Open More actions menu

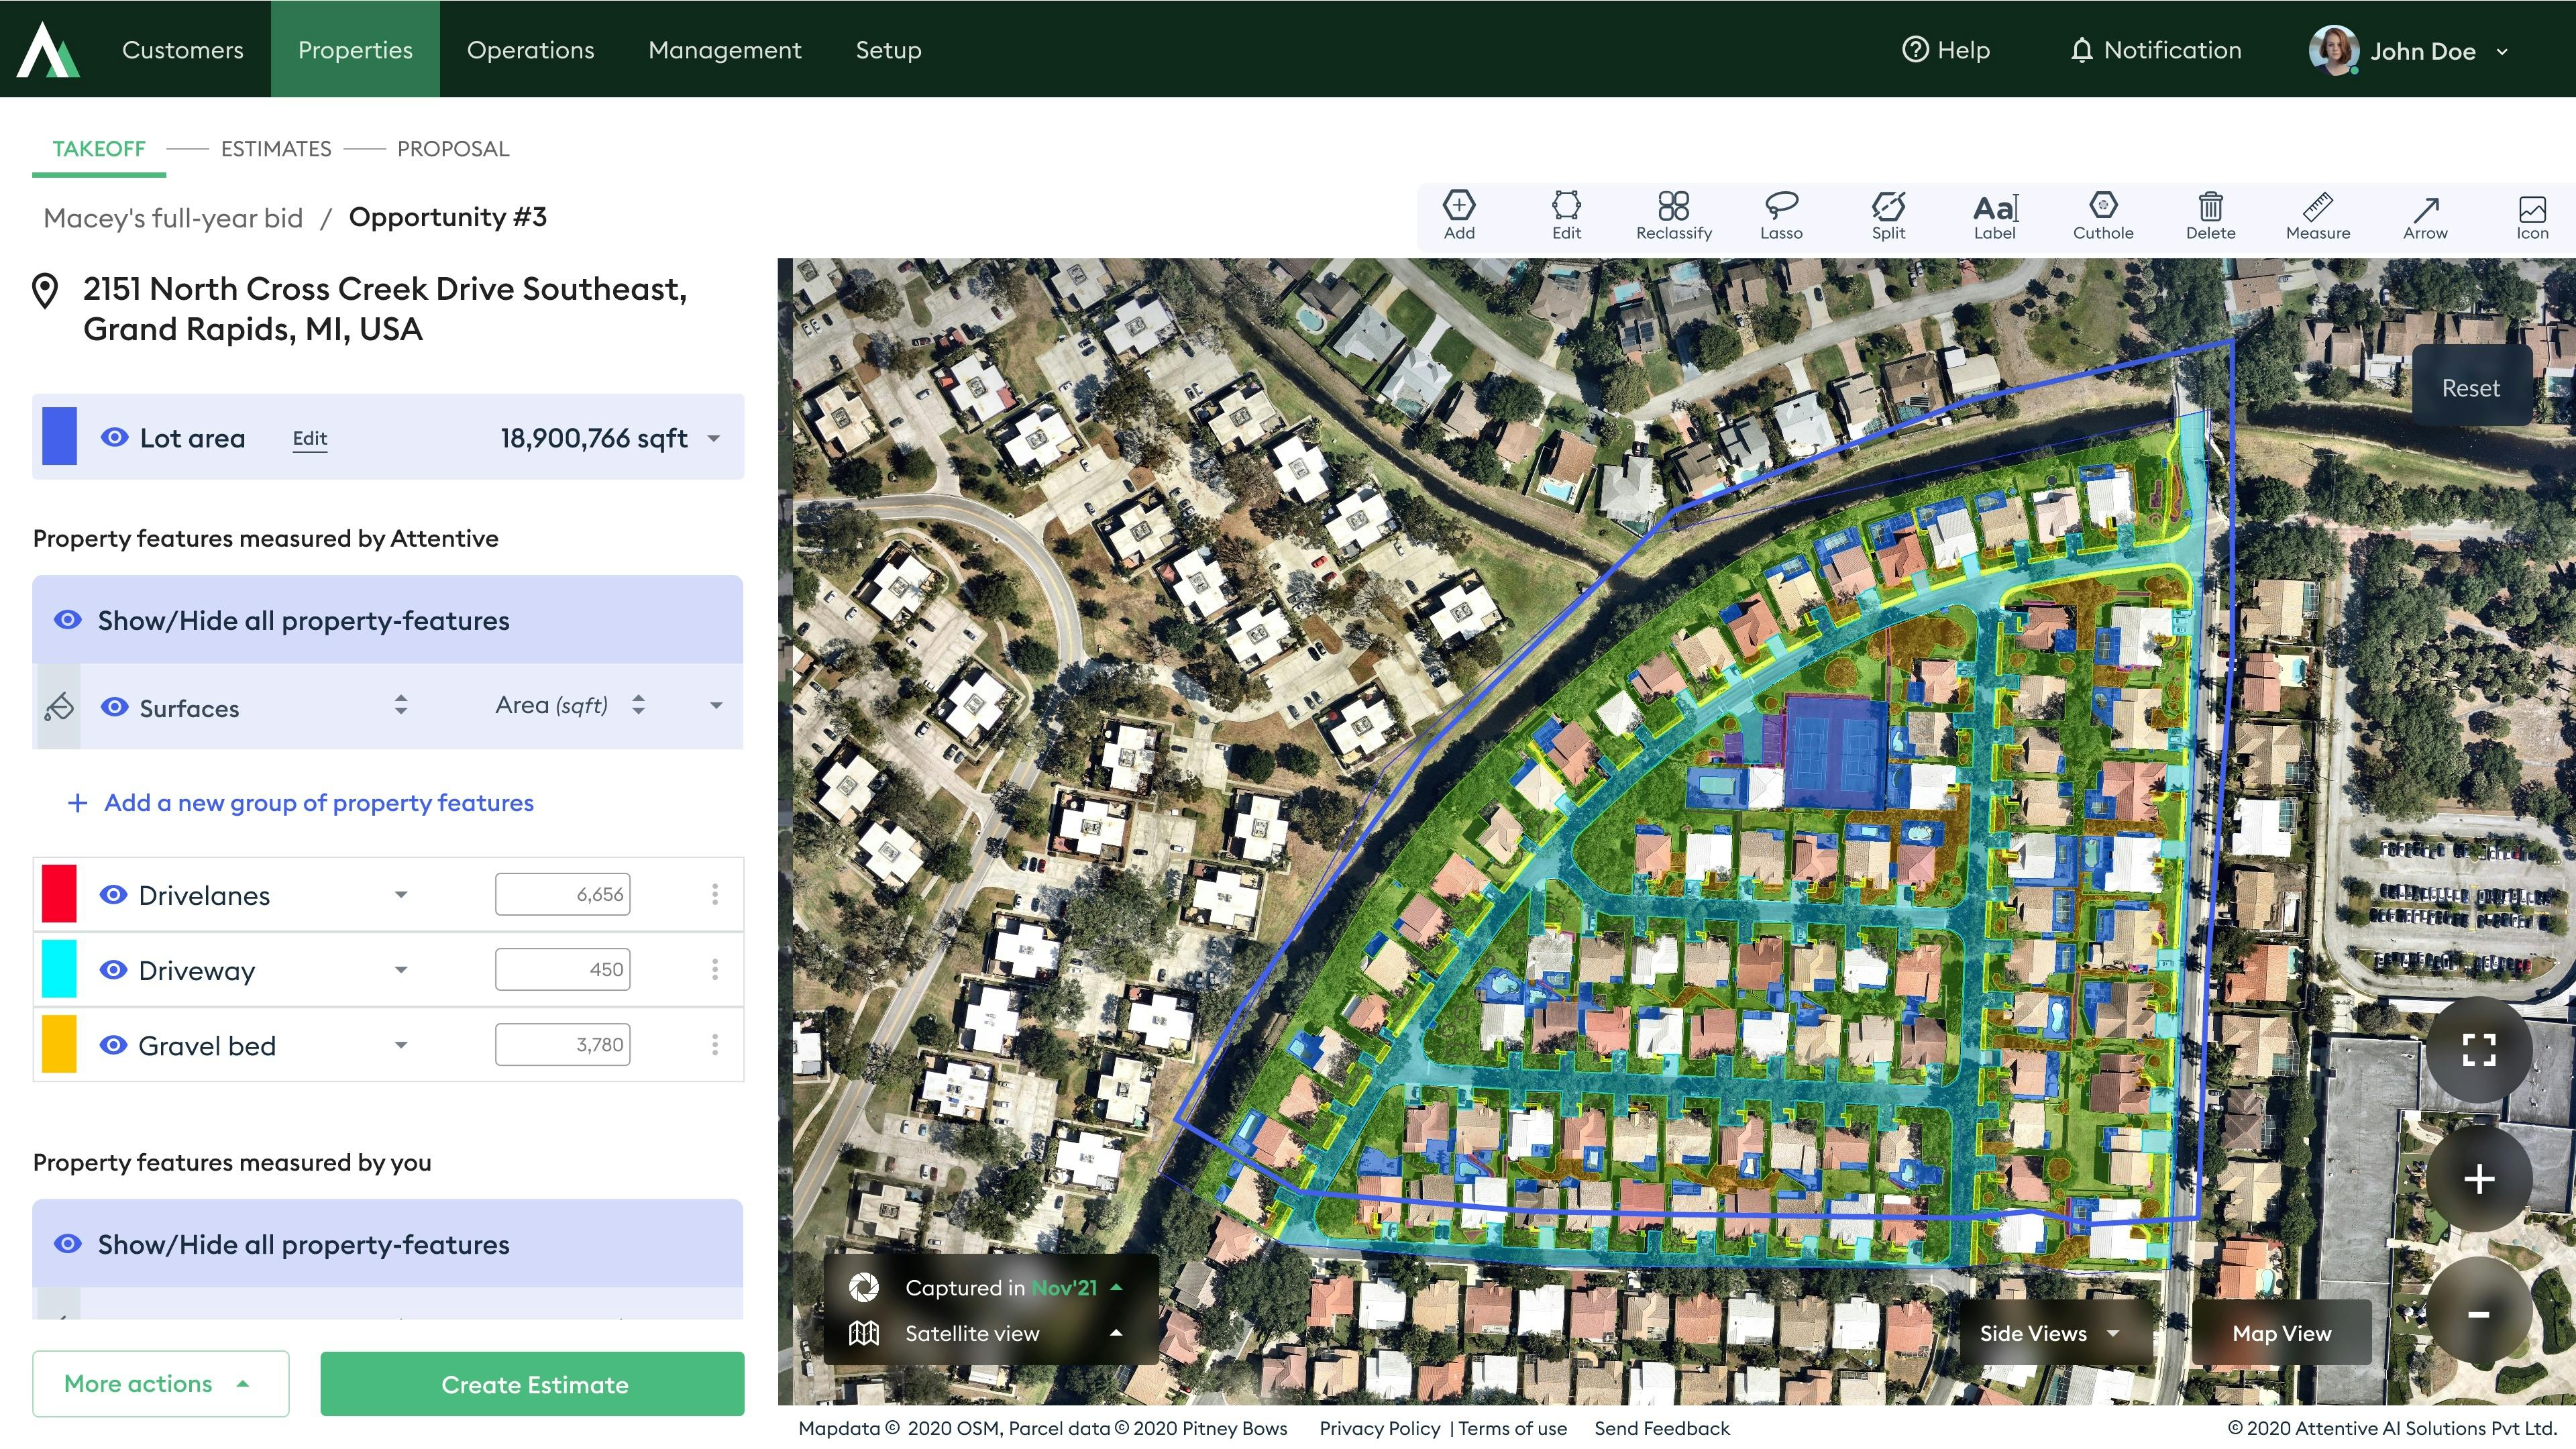coord(160,1383)
